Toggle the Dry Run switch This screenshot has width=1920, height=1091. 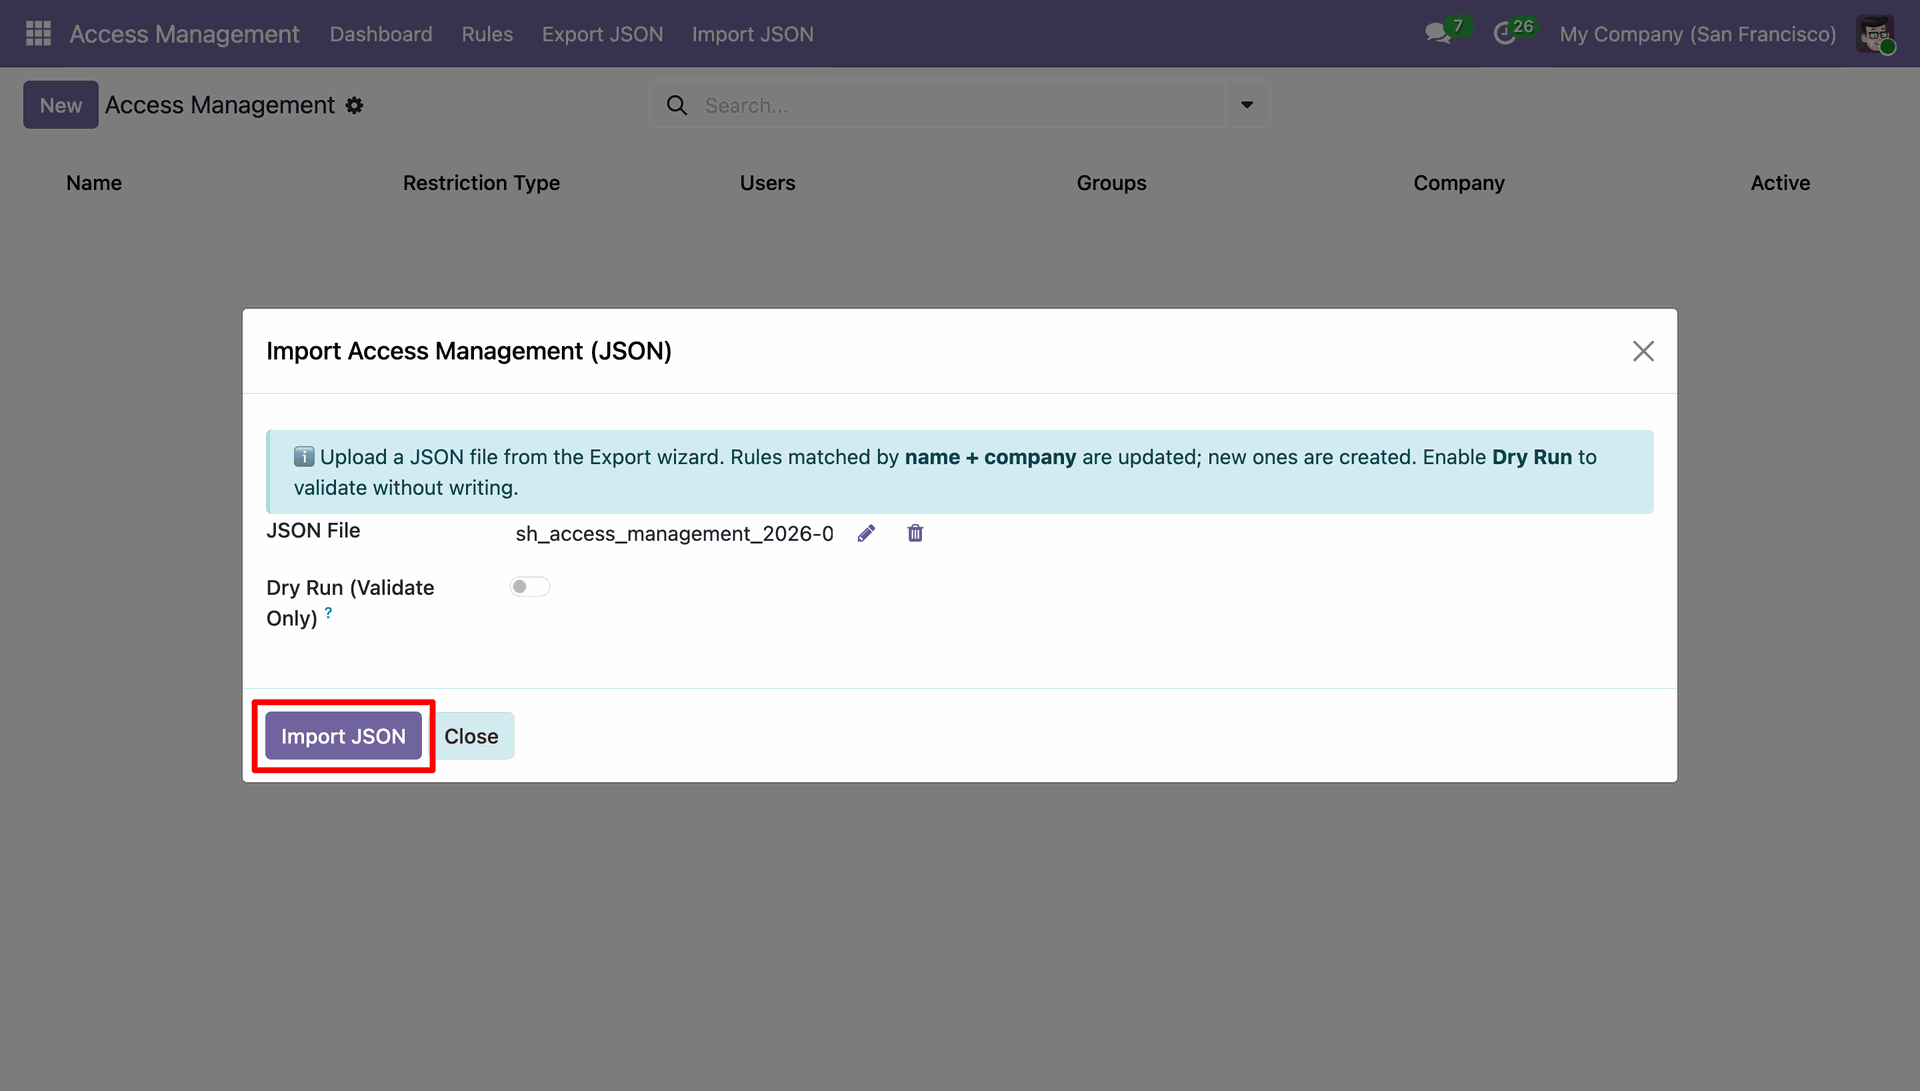pos(530,587)
